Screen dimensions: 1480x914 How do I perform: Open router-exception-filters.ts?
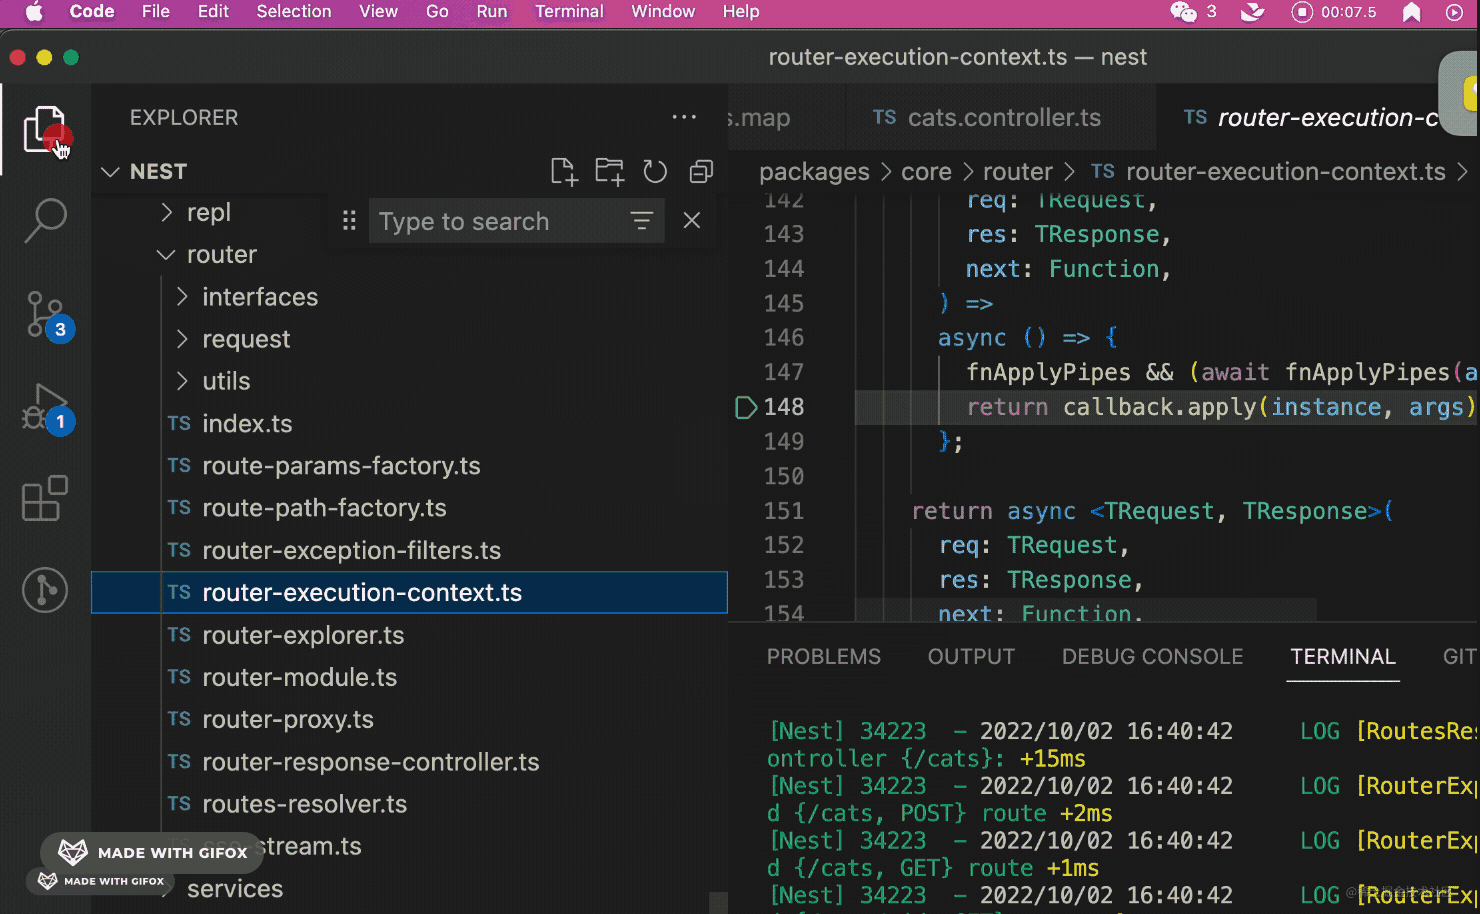(351, 550)
